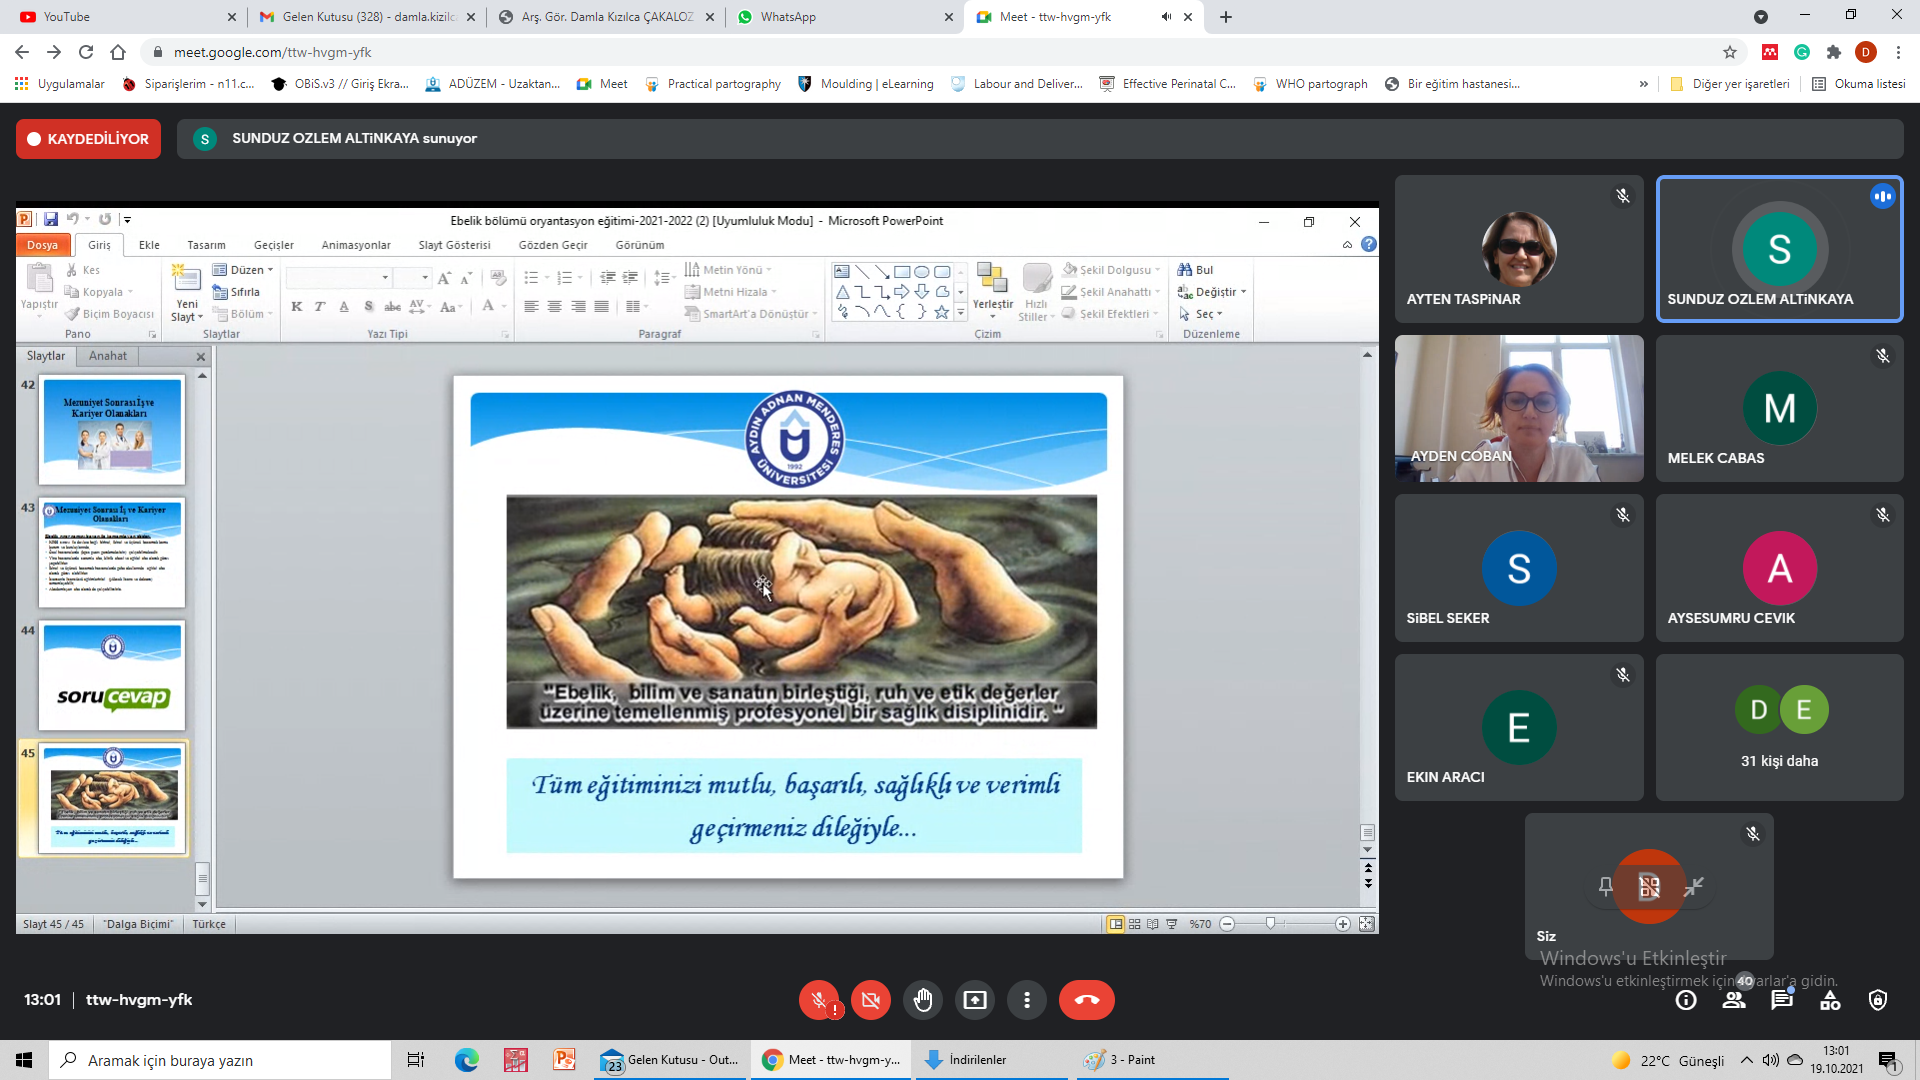Open the meeting details info icon
Image resolution: width=1920 pixels, height=1080 pixels.
click(x=1686, y=1000)
